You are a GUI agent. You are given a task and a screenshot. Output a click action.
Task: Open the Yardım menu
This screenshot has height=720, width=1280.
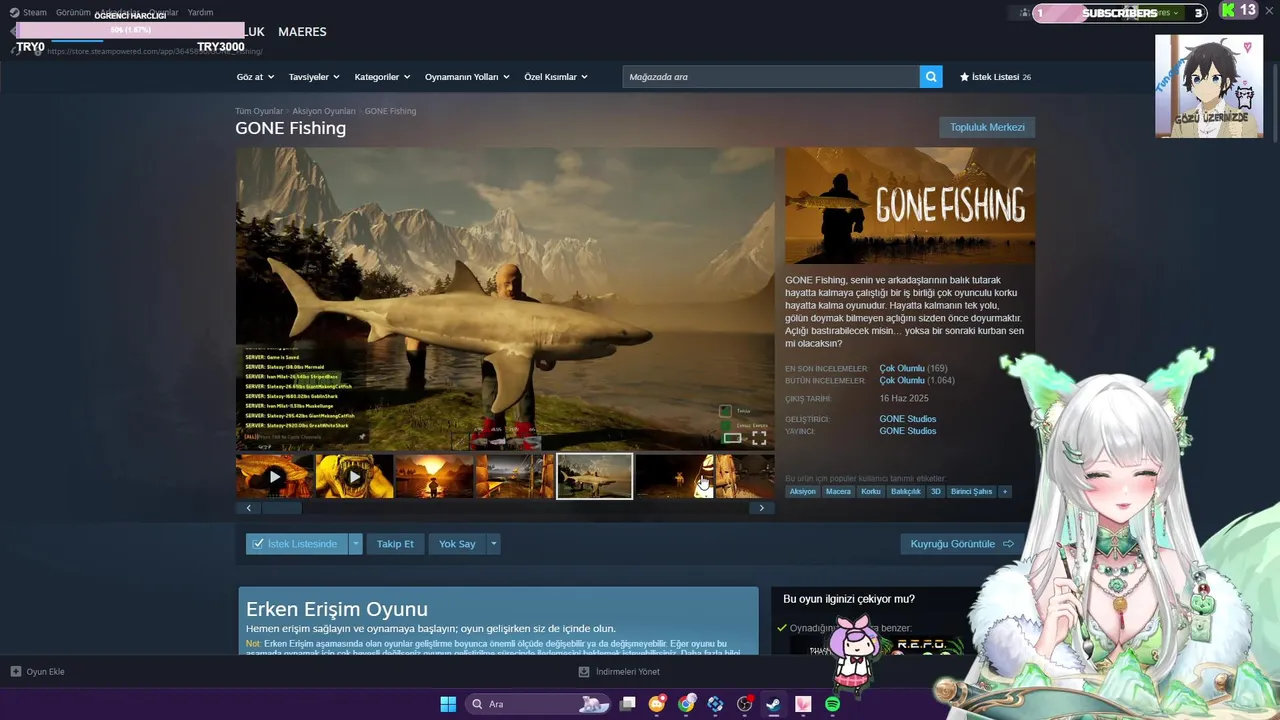pyautogui.click(x=200, y=13)
